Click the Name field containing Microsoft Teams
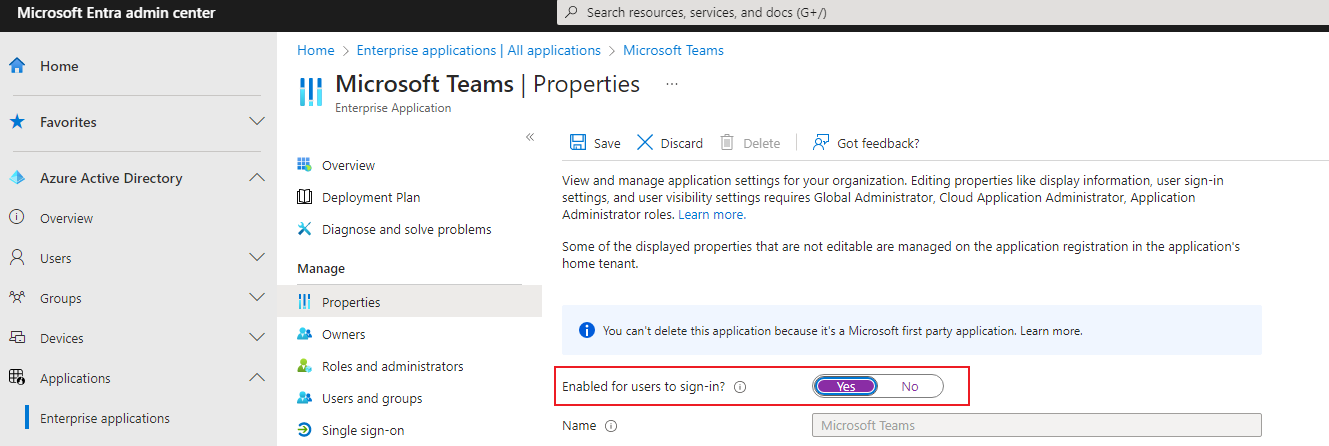The height and width of the screenshot is (446, 1329). coord(1037,425)
